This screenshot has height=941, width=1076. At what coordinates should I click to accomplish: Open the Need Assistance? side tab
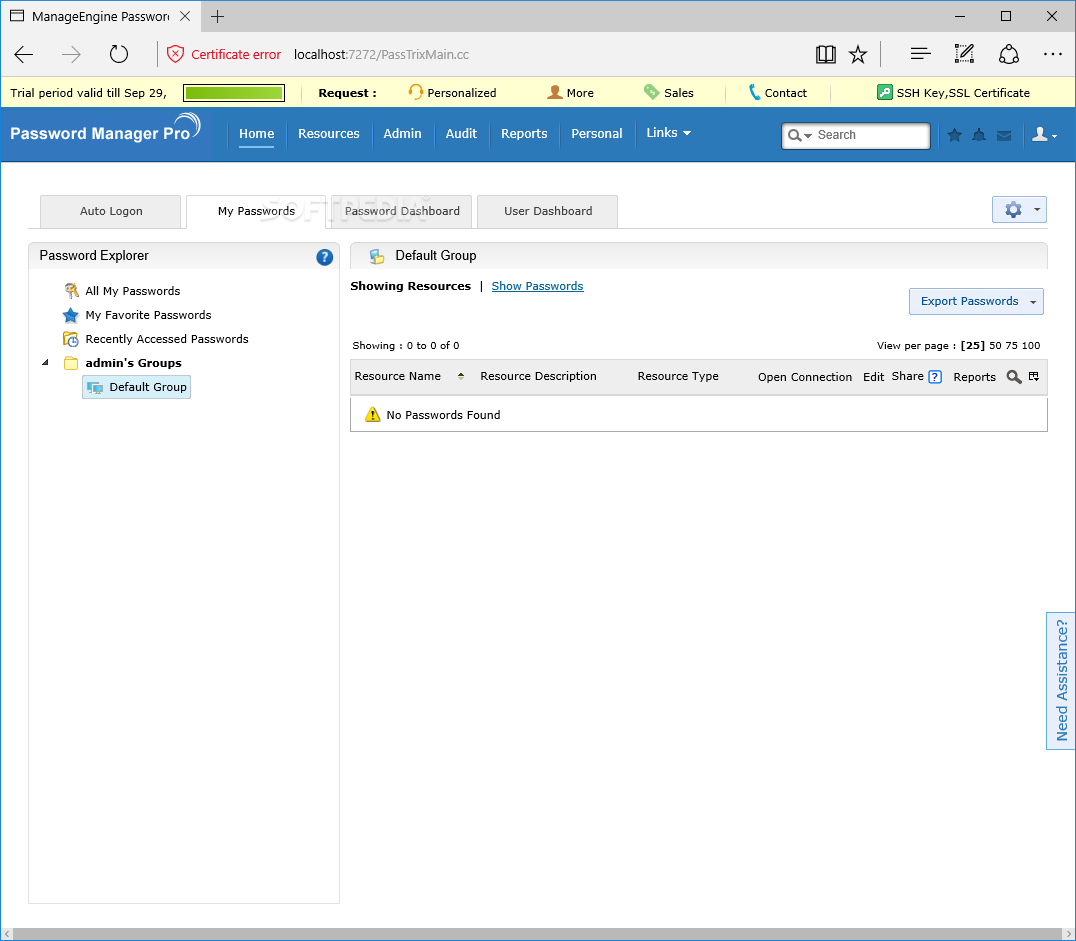pos(1061,681)
